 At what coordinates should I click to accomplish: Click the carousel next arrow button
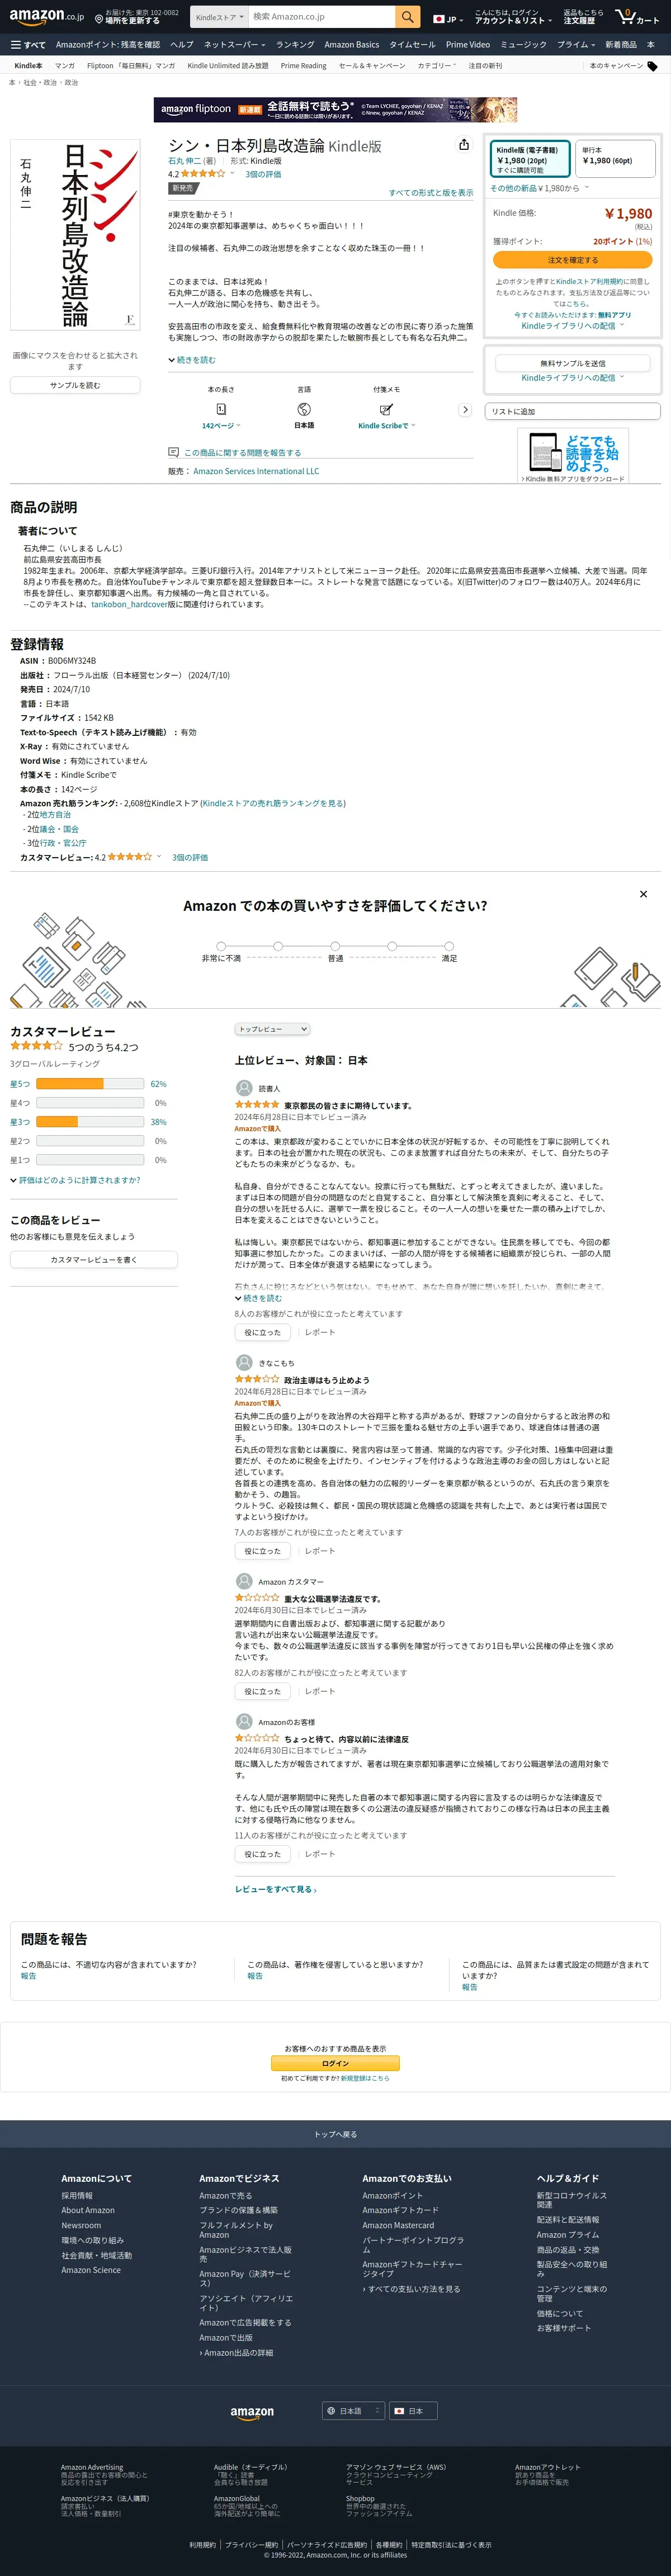(465, 410)
